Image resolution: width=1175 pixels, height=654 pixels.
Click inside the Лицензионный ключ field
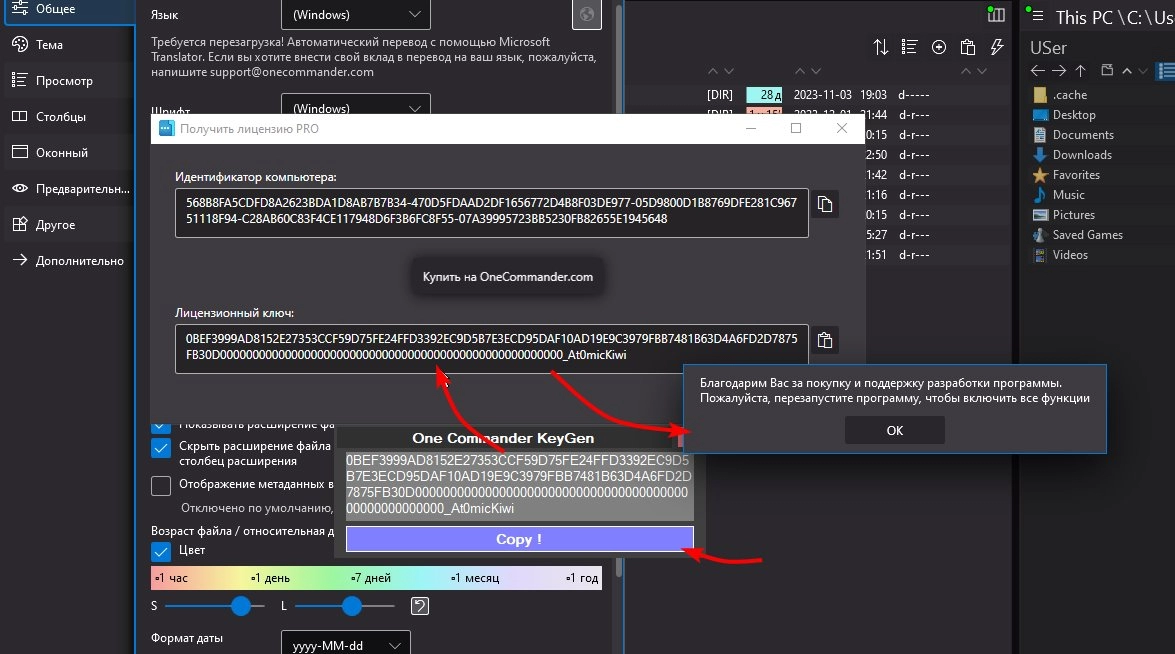click(x=492, y=348)
